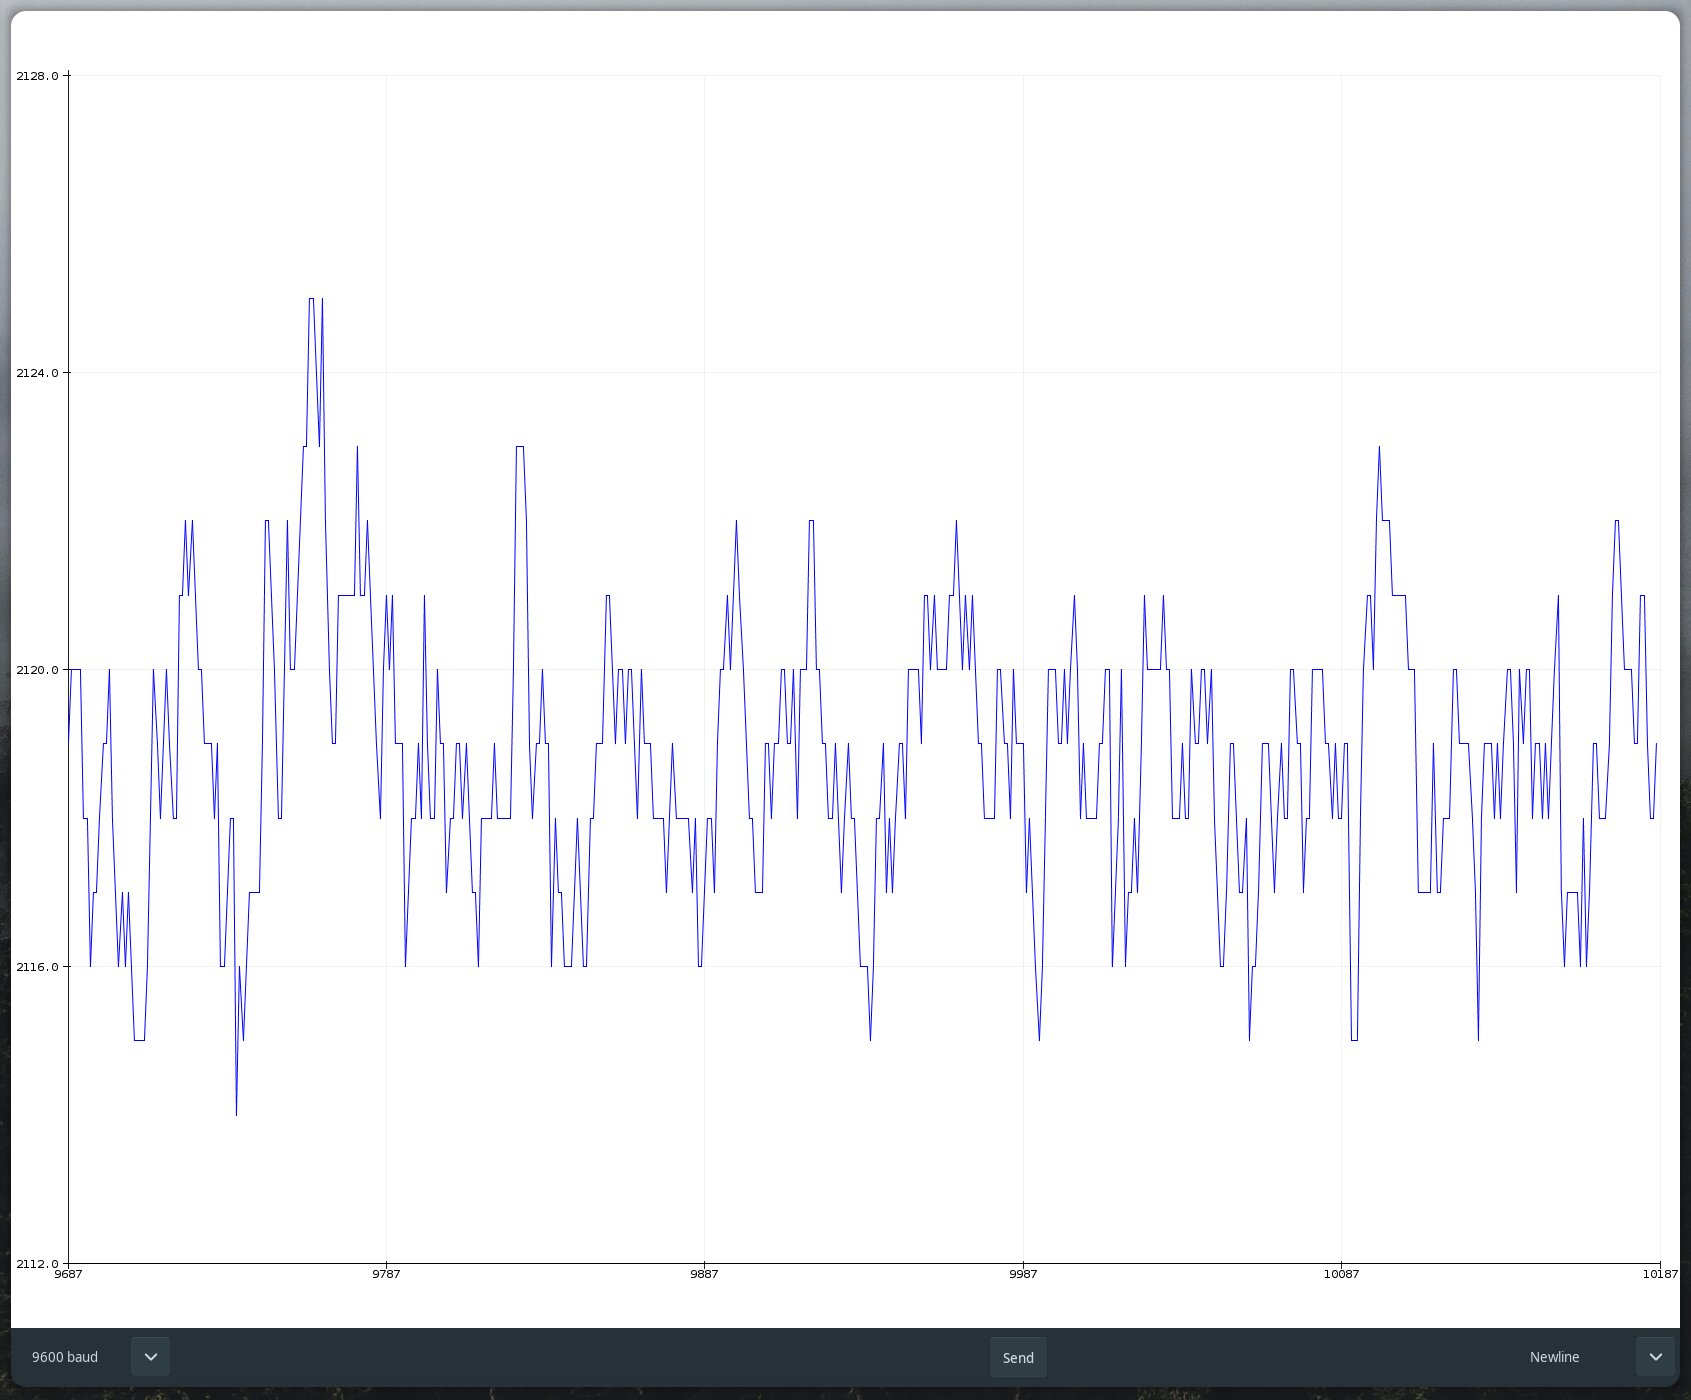This screenshot has height=1400, width=1691.
Task: Click the 2116.0 y-axis label
Action: click(x=37, y=967)
